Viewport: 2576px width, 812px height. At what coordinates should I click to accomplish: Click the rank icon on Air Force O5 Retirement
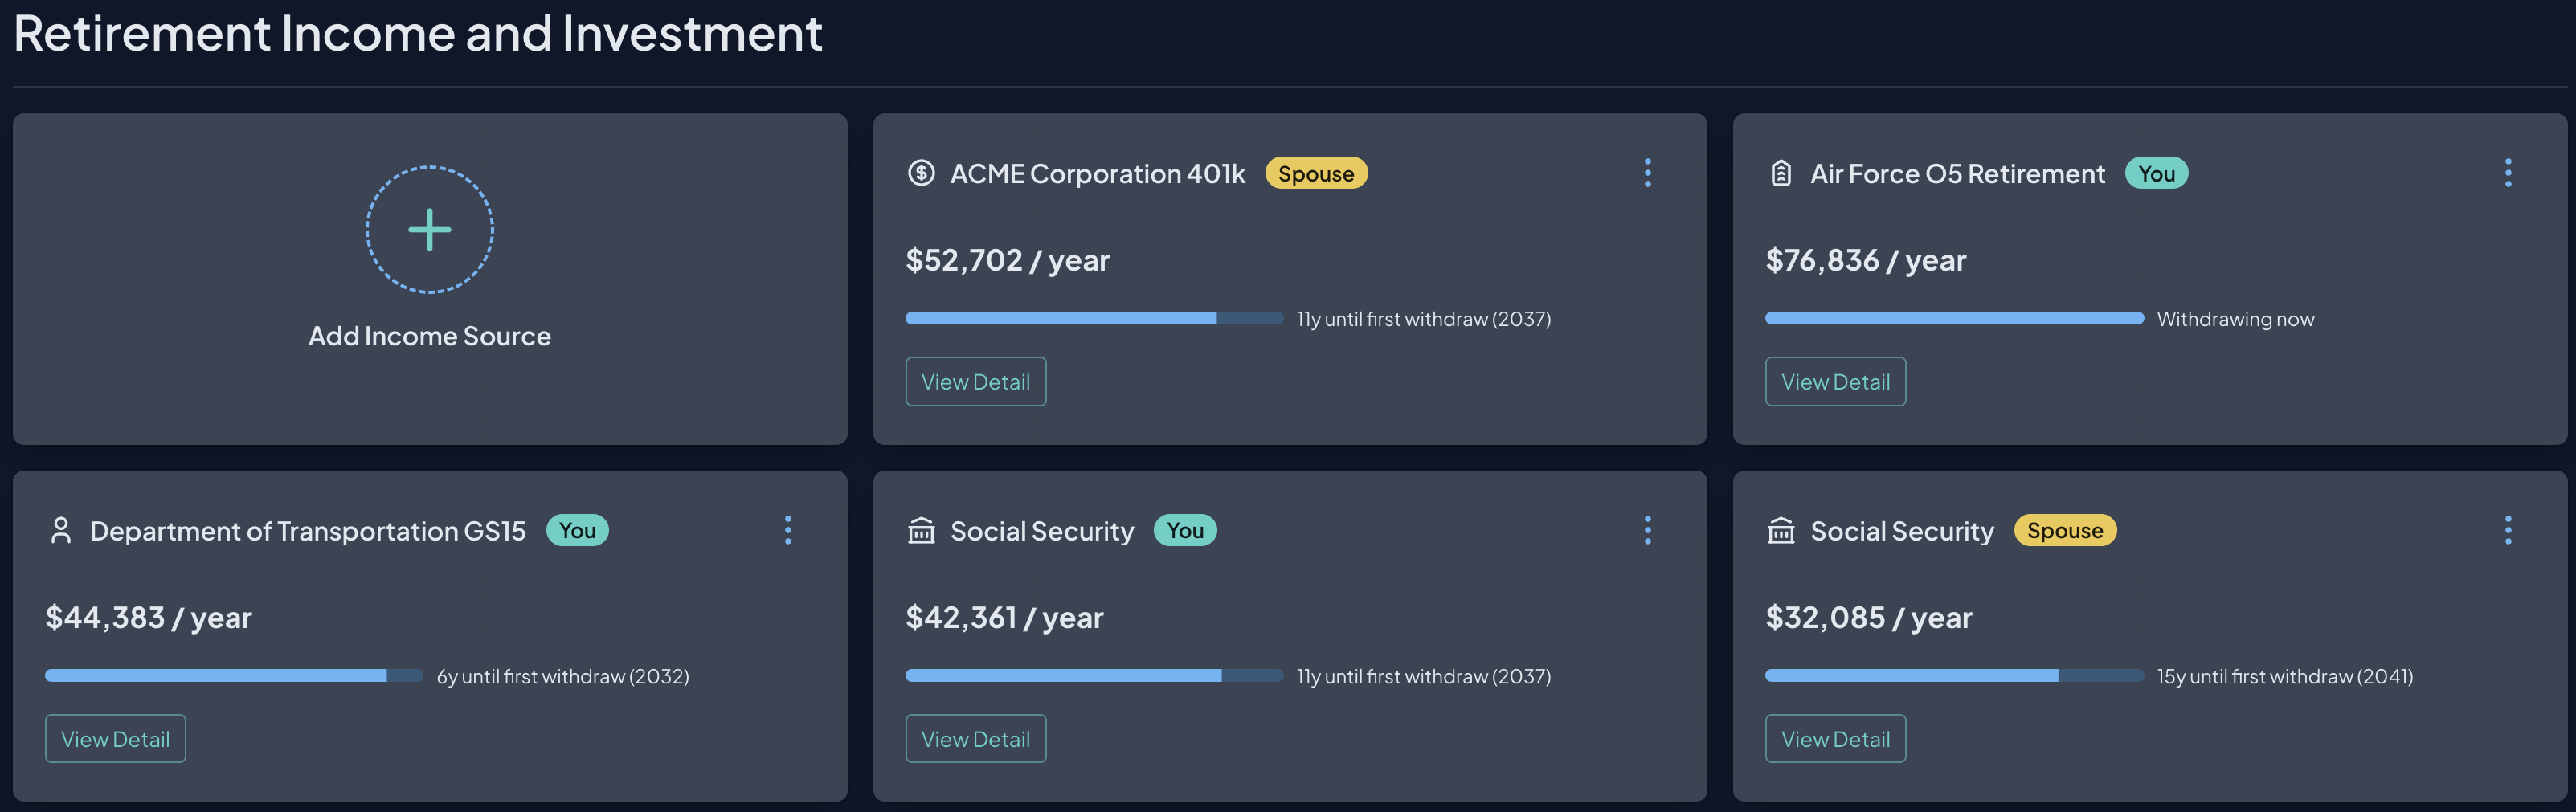(1781, 173)
